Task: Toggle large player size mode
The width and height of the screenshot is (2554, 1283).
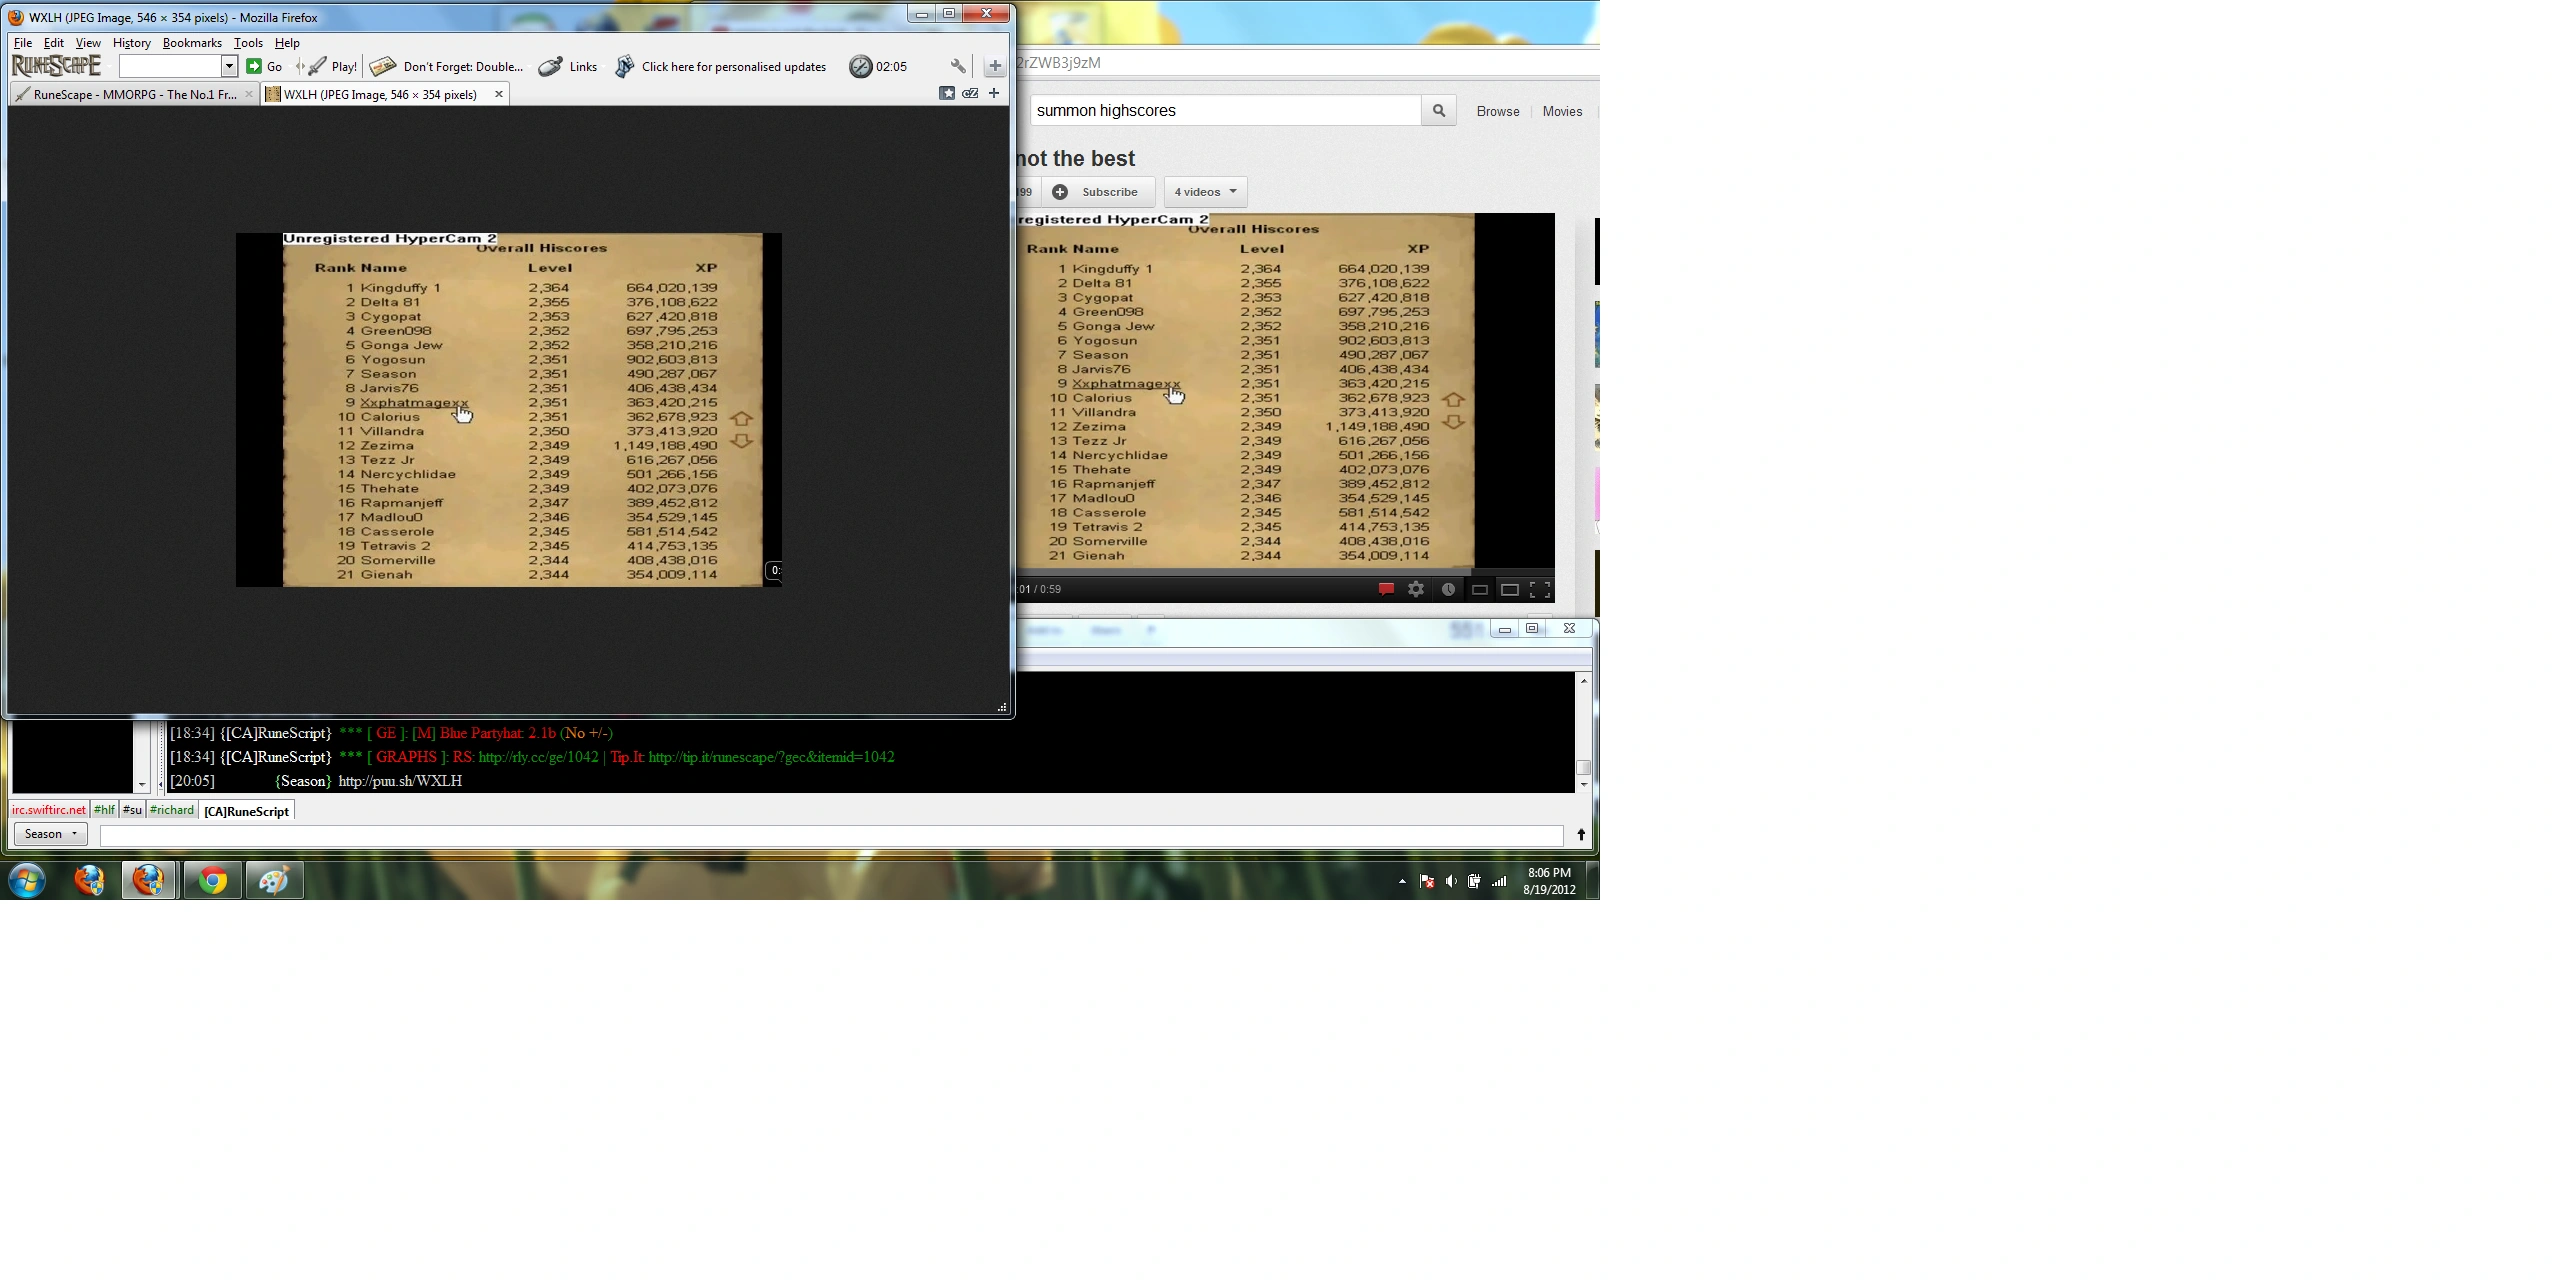Action: click(1510, 590)
